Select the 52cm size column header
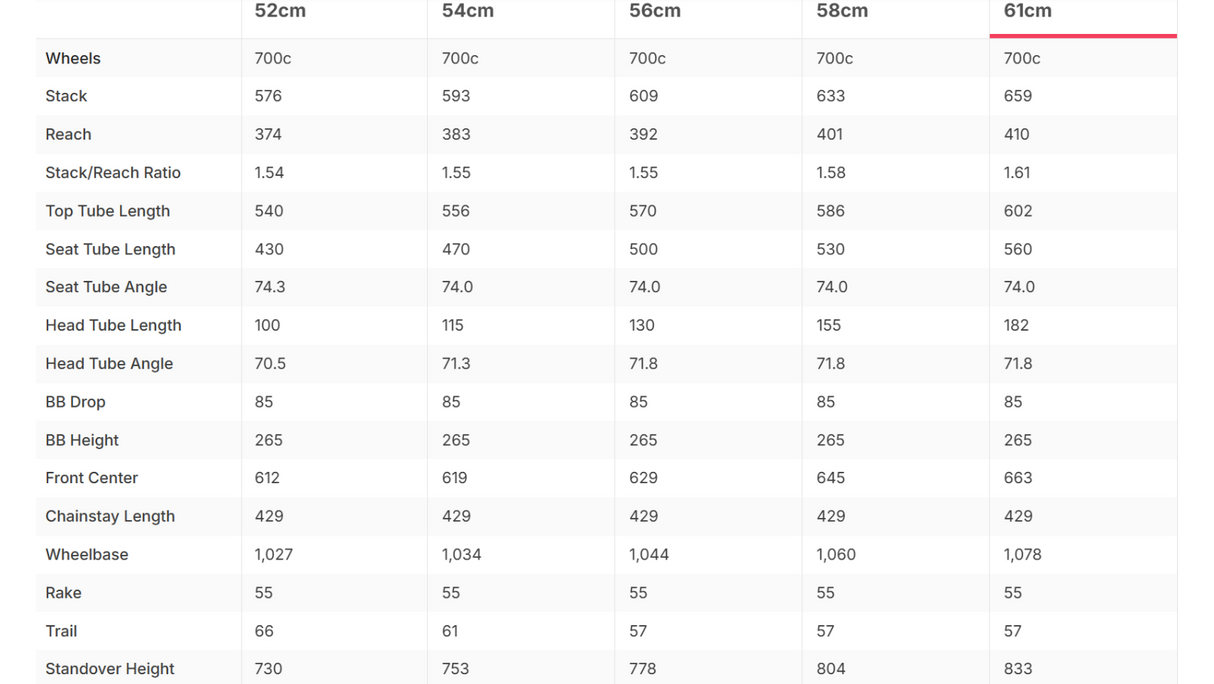Image resolution: width=1214 pixels, height=684 pixels. tap(280, 11)
